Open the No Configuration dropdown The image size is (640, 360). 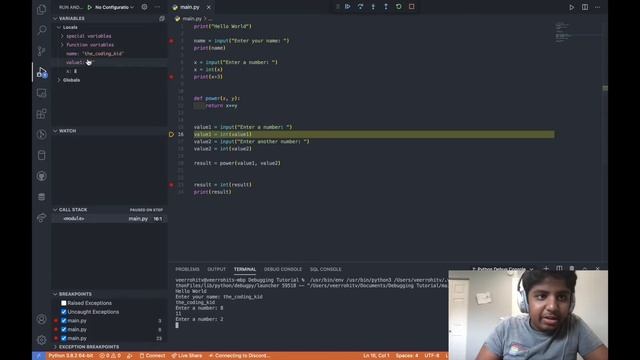pyautogui.click(x=114, y=7)
